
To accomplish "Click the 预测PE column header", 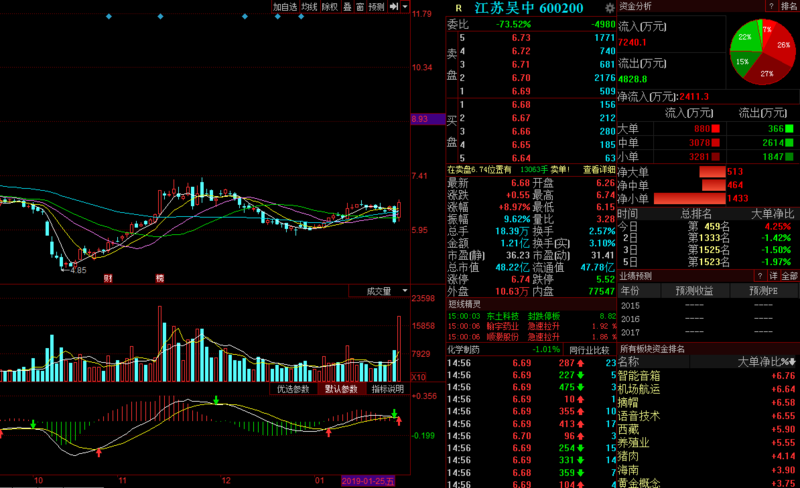I will [763, 290].
